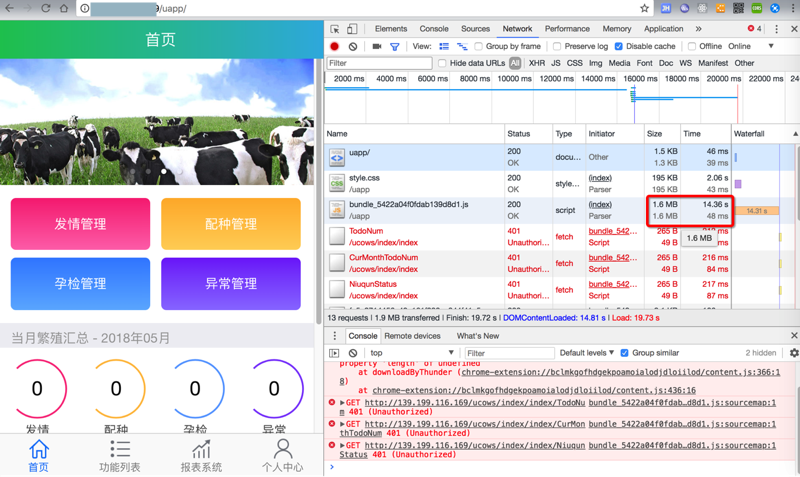Filter requests by CSS type
Viewport: 800px width, 477px height.
point(574,63)
